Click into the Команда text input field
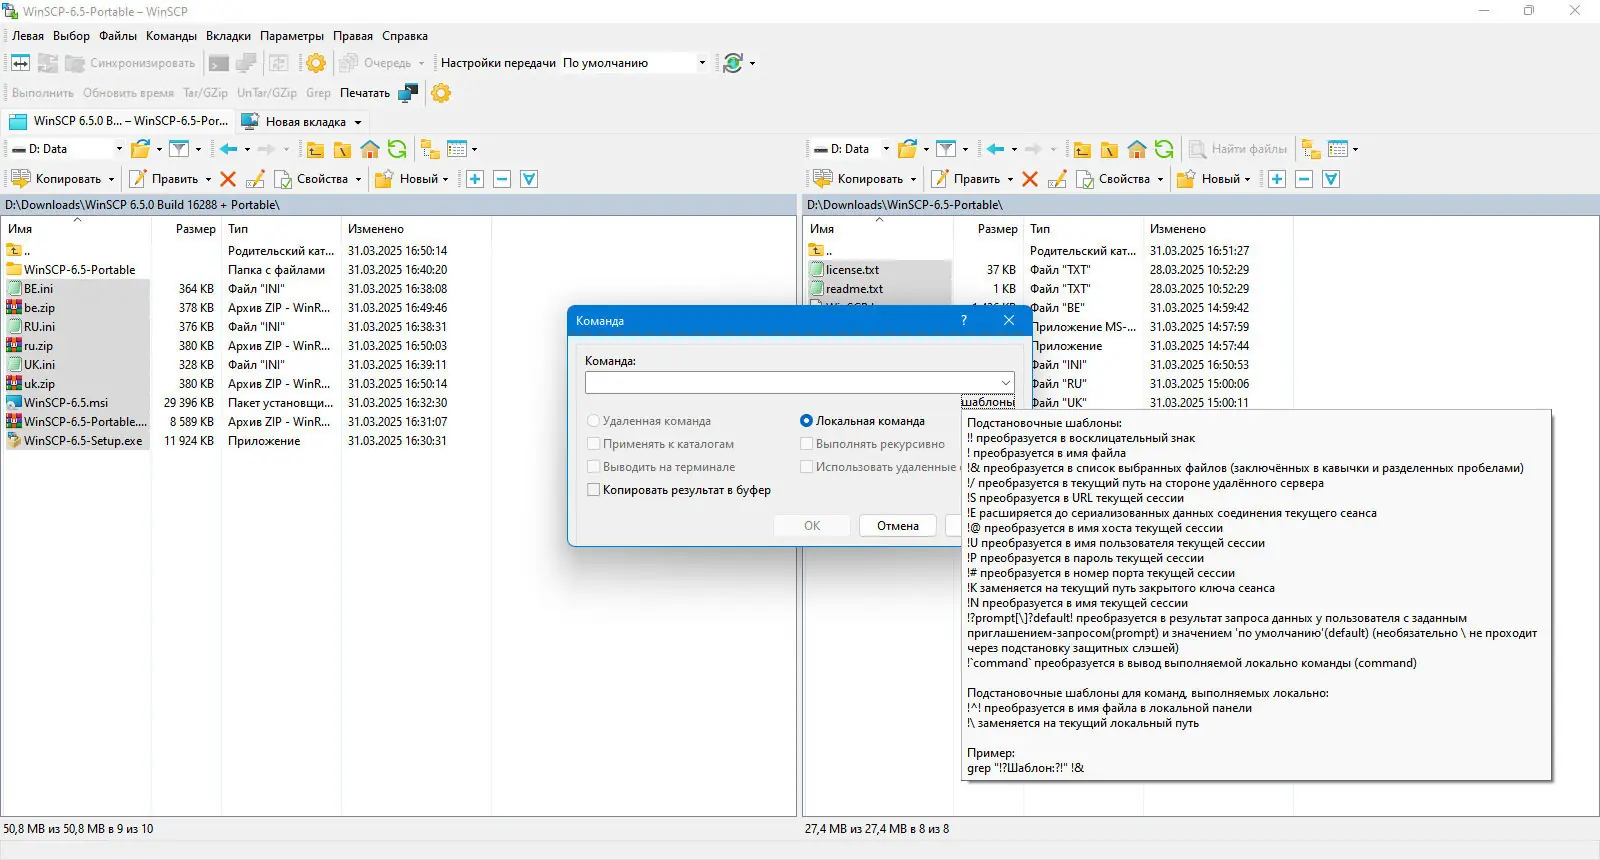Image resolution: width=1600 pixels, height=860 pixels. tap(791, 383)
